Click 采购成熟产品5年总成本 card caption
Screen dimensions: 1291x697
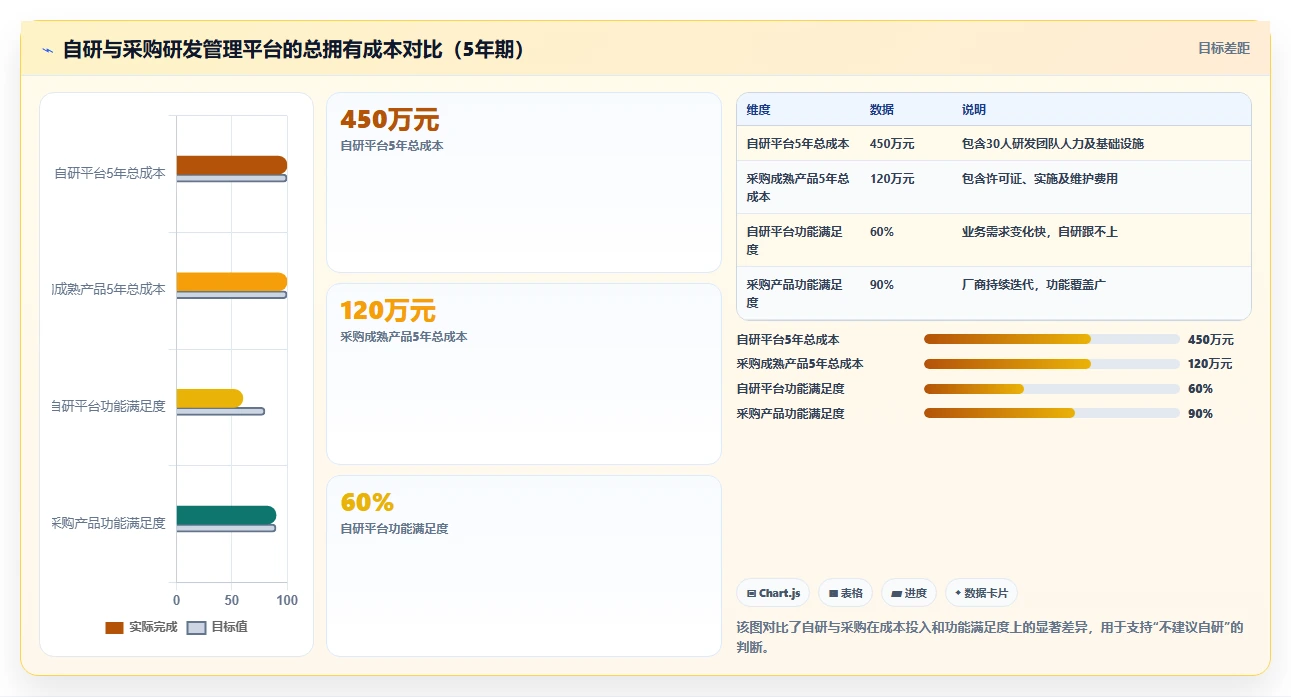(x=404, y=337)
